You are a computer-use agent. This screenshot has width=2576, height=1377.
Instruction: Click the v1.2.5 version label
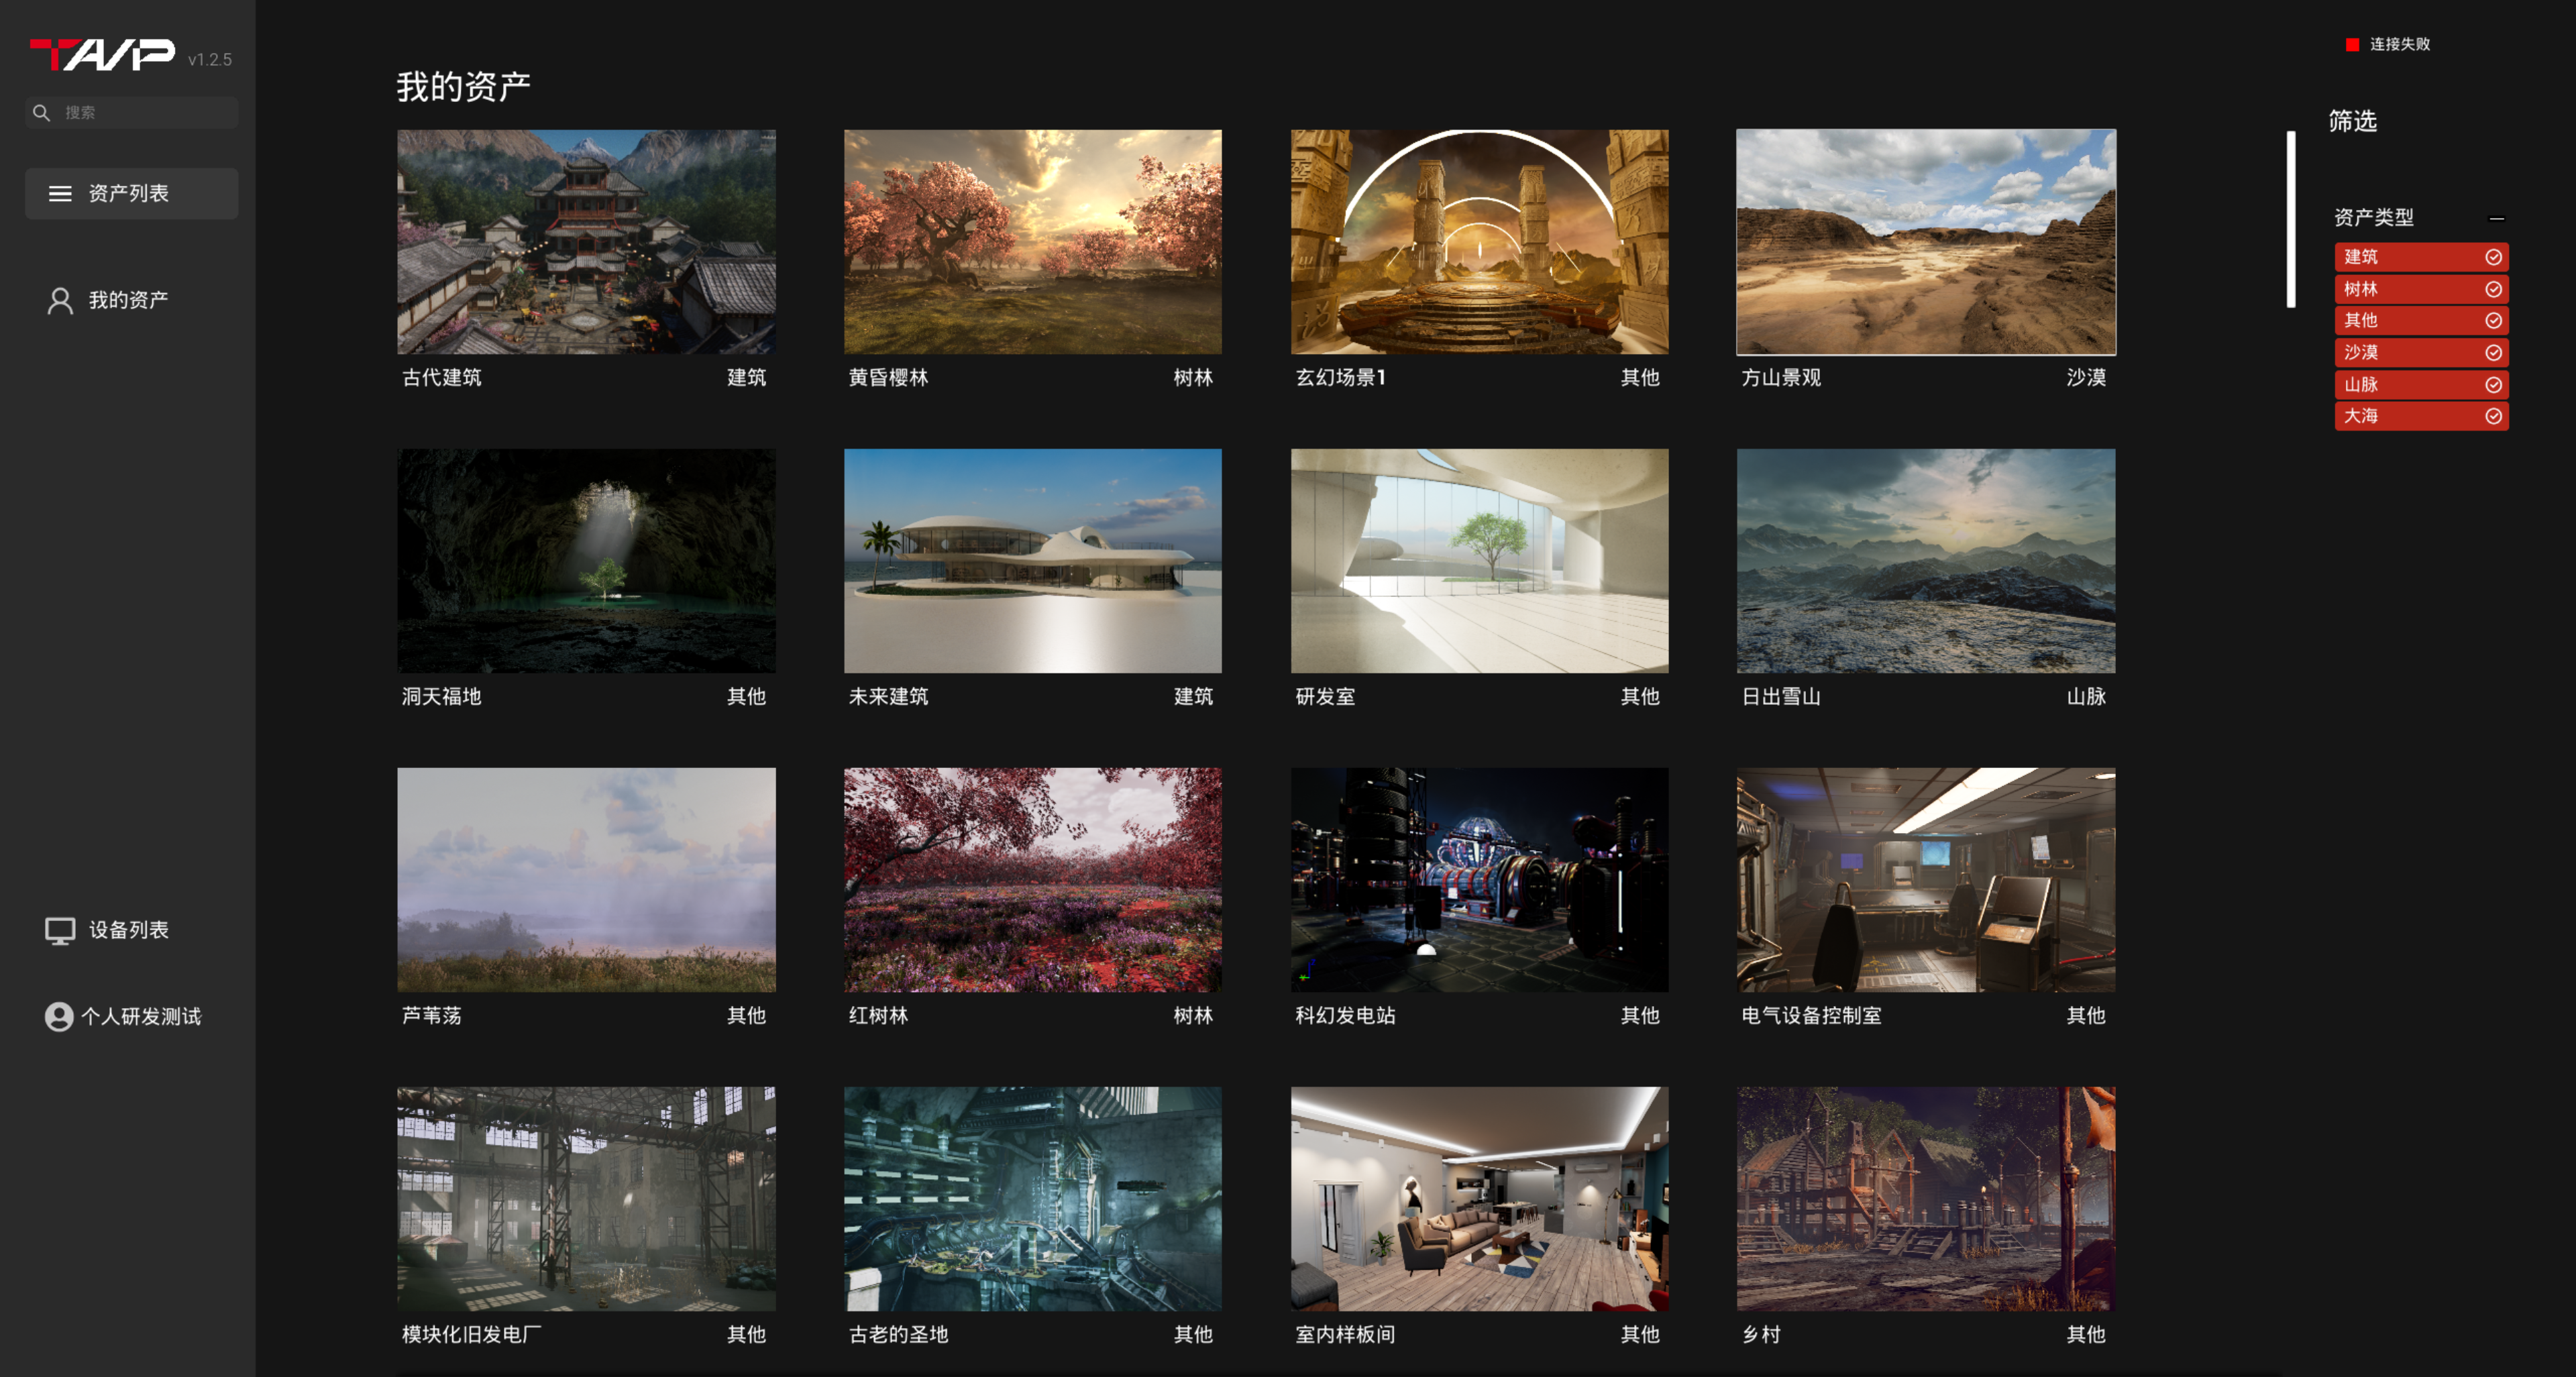(210, 60)
